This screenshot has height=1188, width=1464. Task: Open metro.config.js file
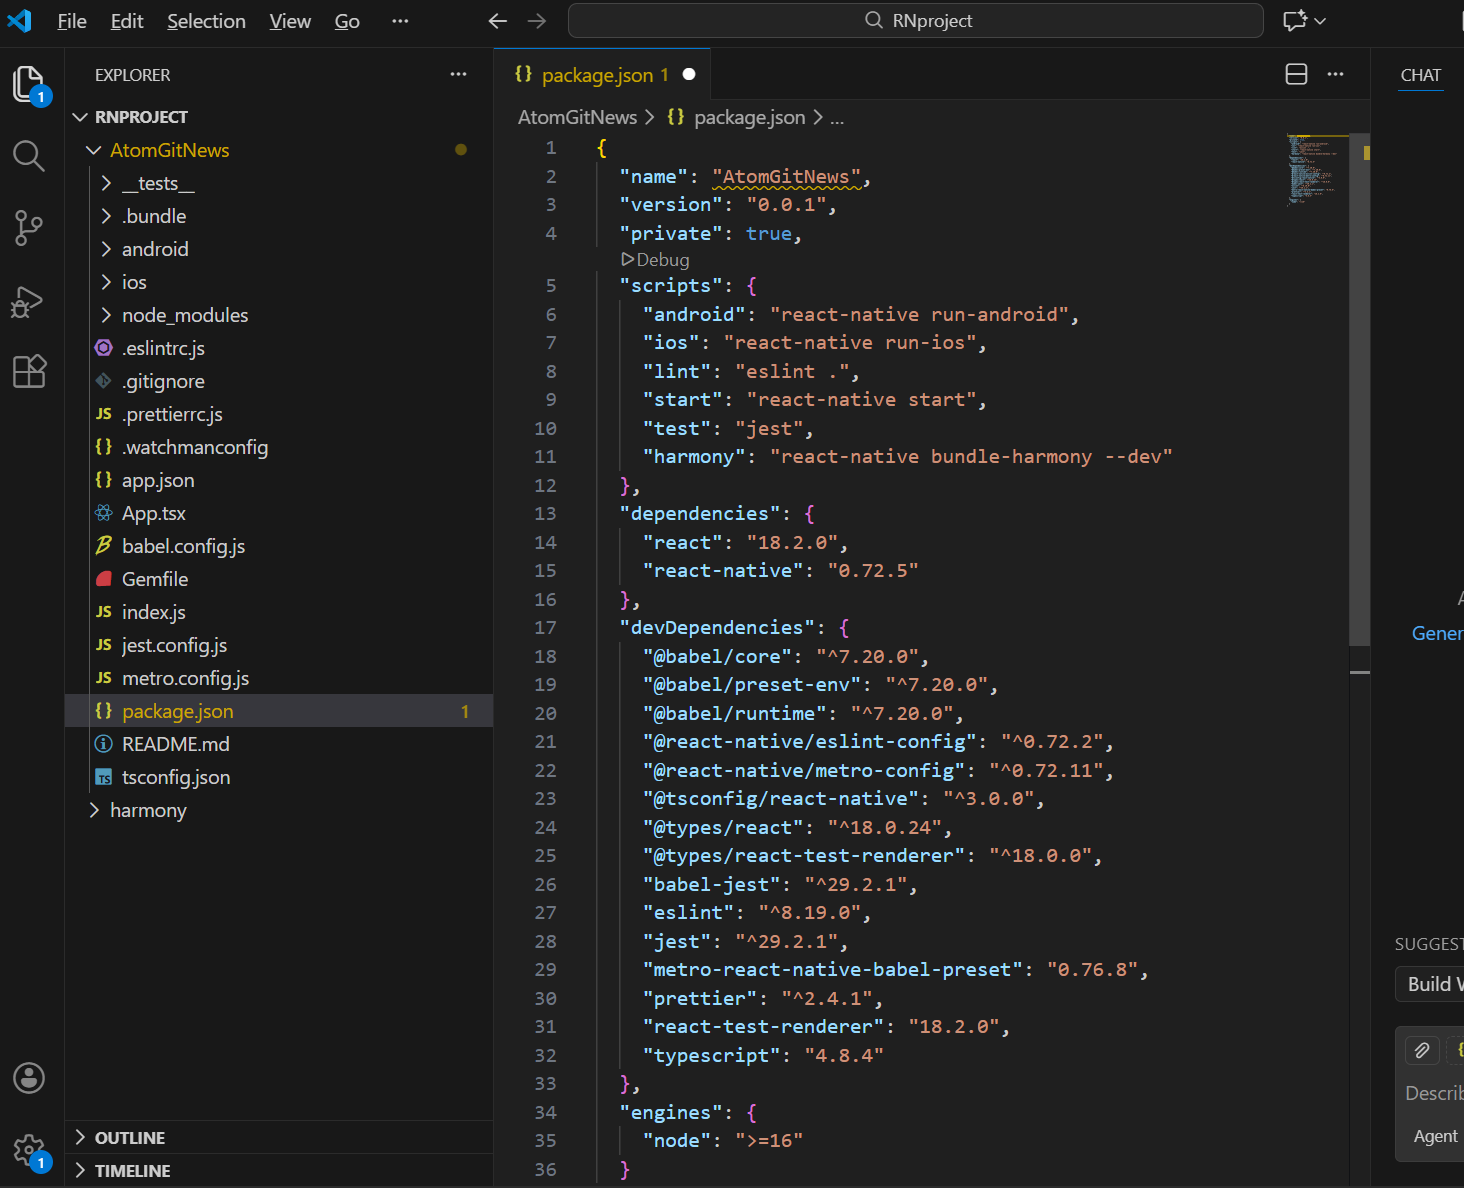279,678
